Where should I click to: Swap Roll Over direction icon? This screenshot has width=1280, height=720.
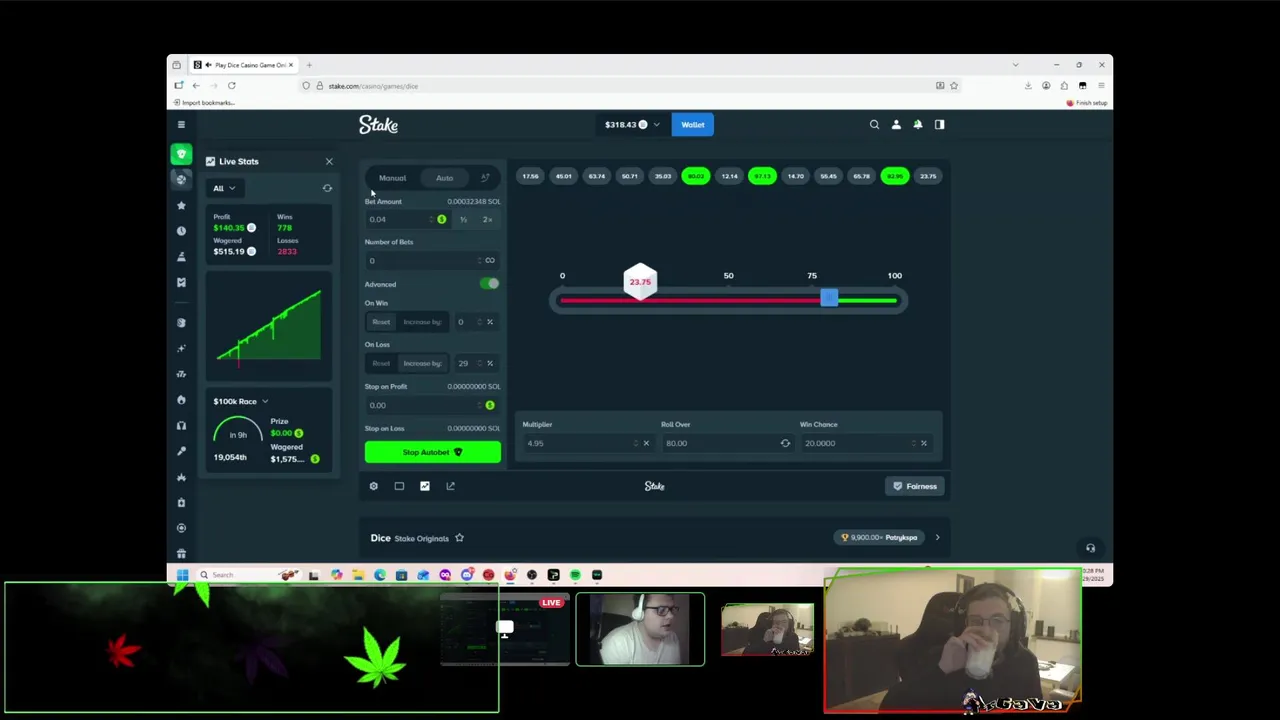click(785, 443)
